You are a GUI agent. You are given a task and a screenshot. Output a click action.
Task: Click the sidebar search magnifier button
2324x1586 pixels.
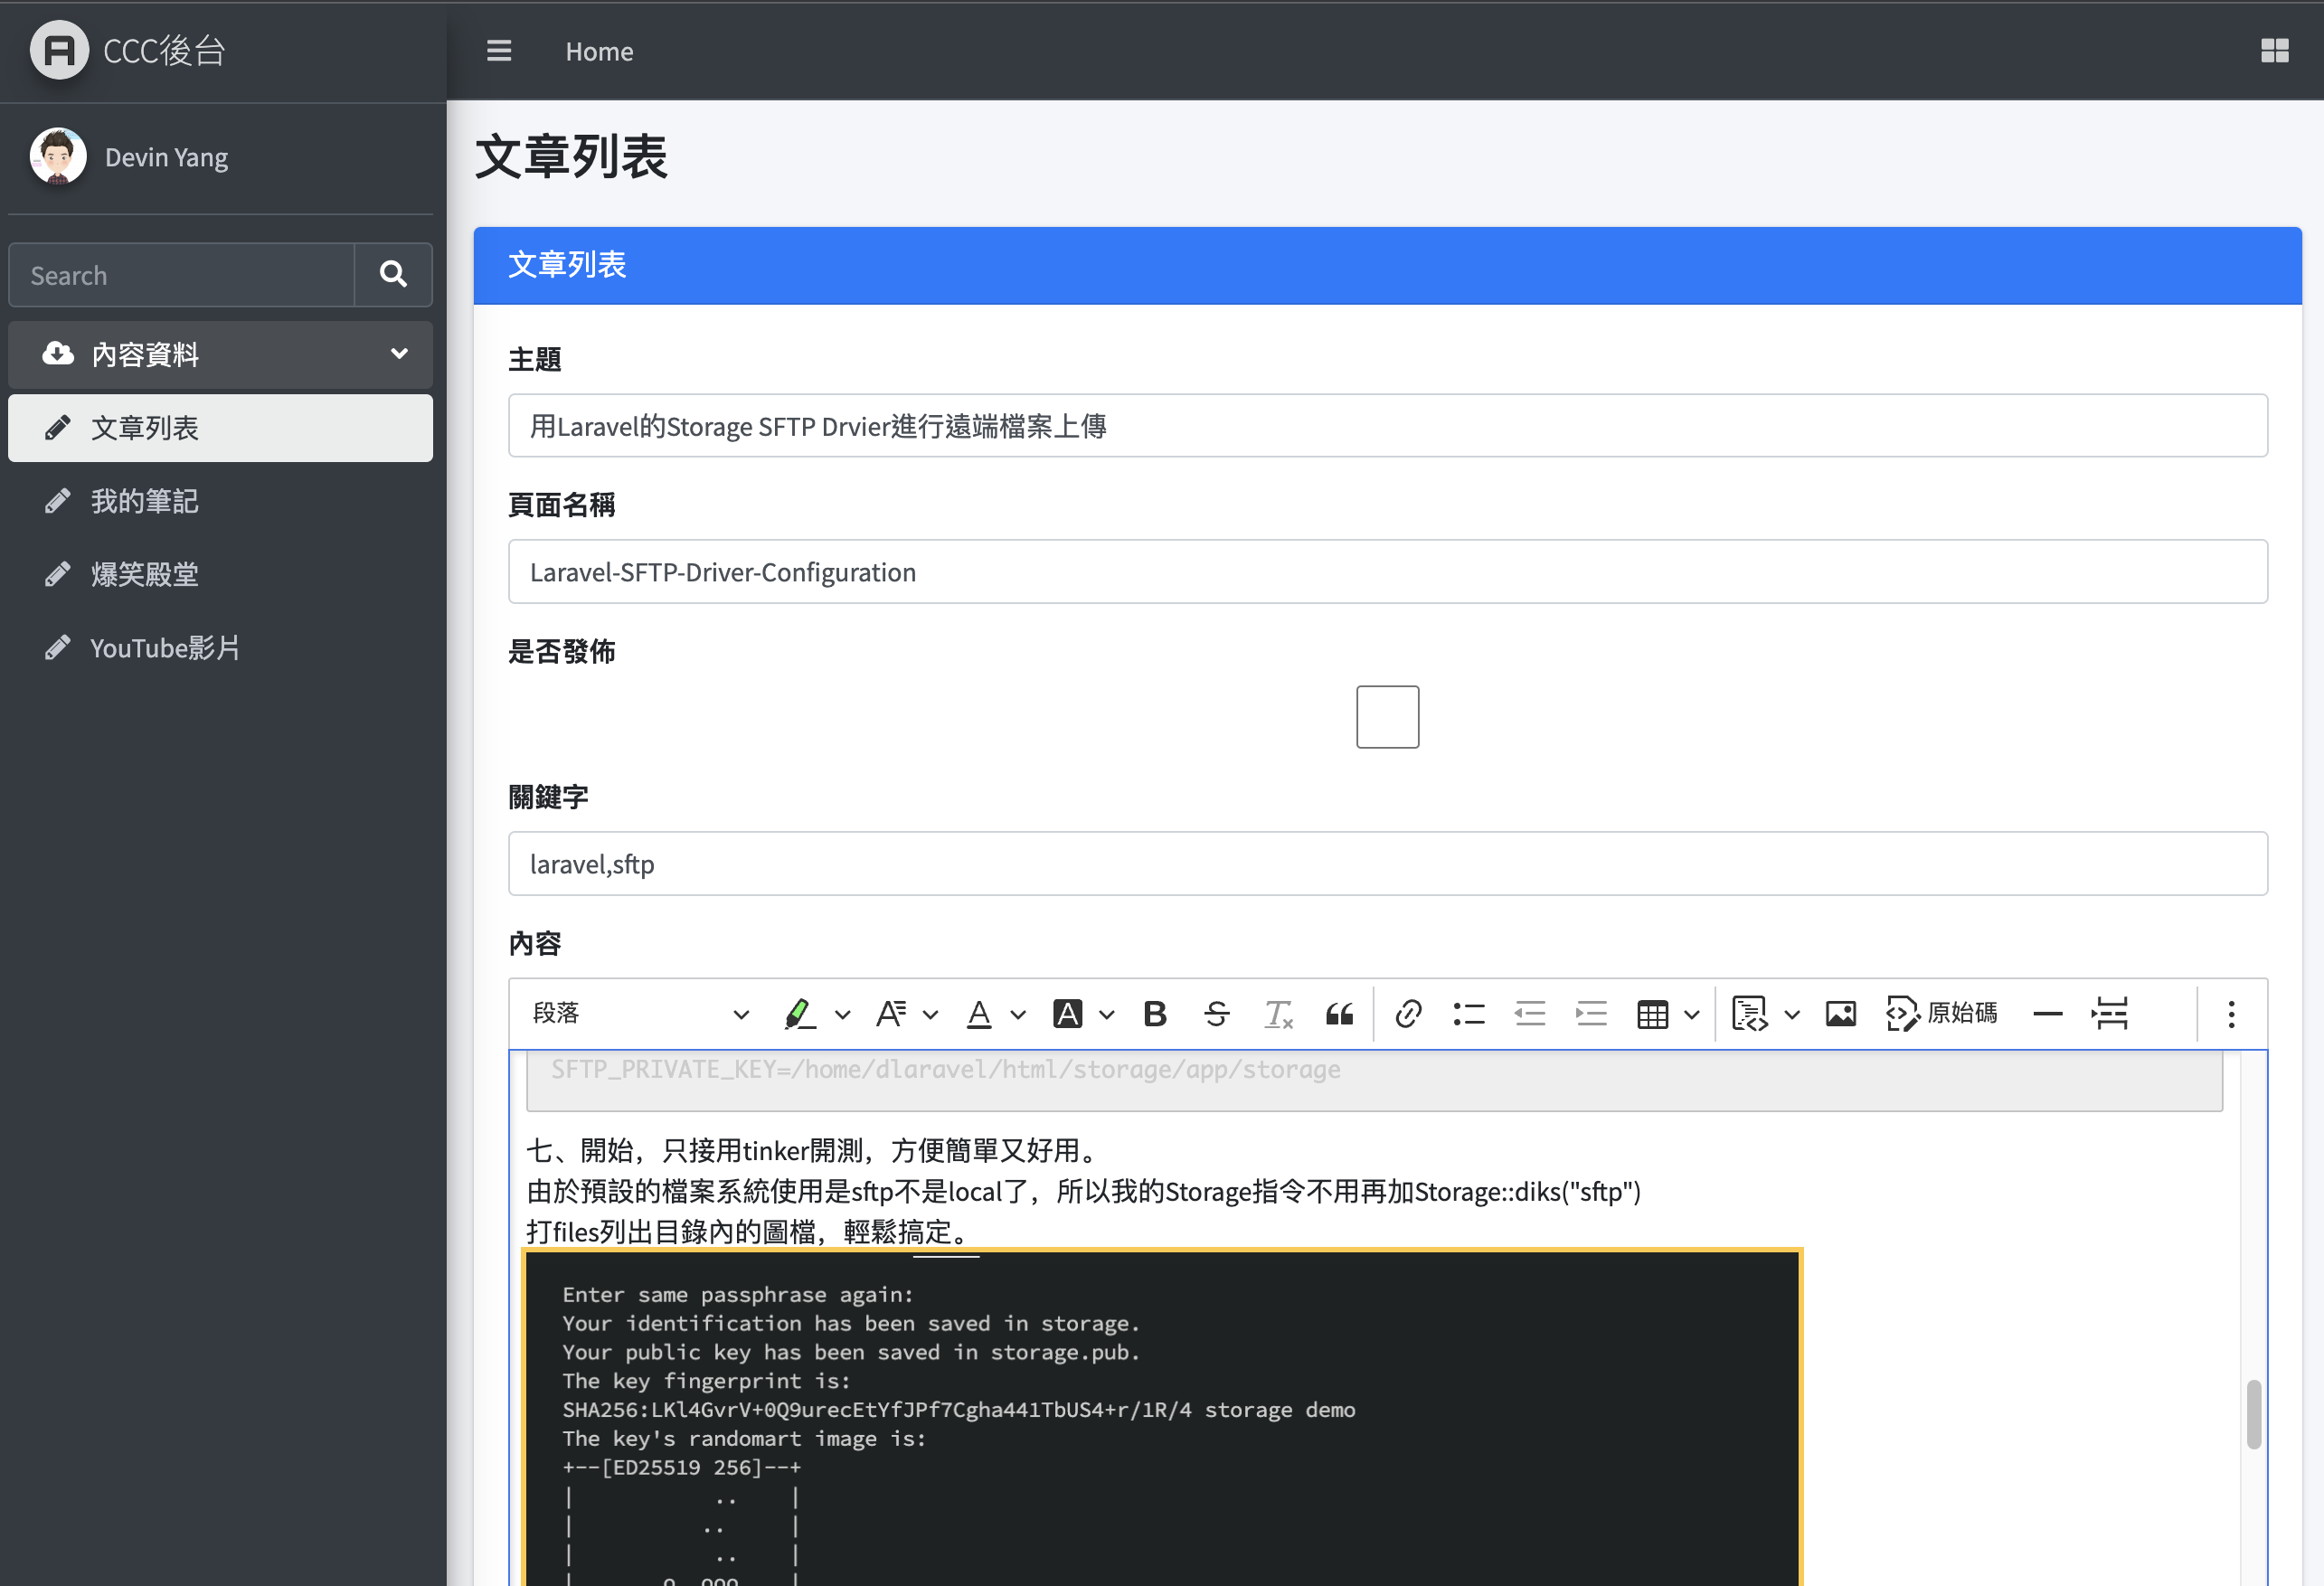(x=393, y=275)
